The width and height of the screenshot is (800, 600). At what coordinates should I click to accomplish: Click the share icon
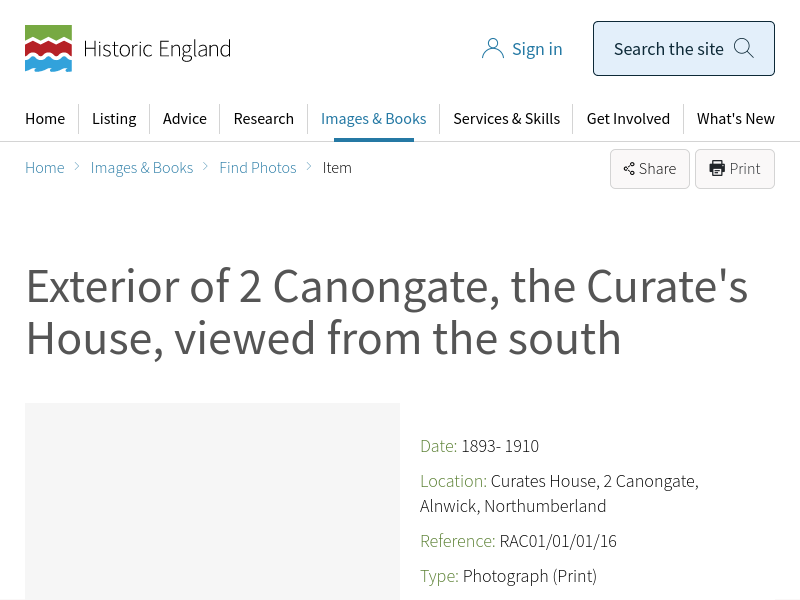[x=629, y=169]
